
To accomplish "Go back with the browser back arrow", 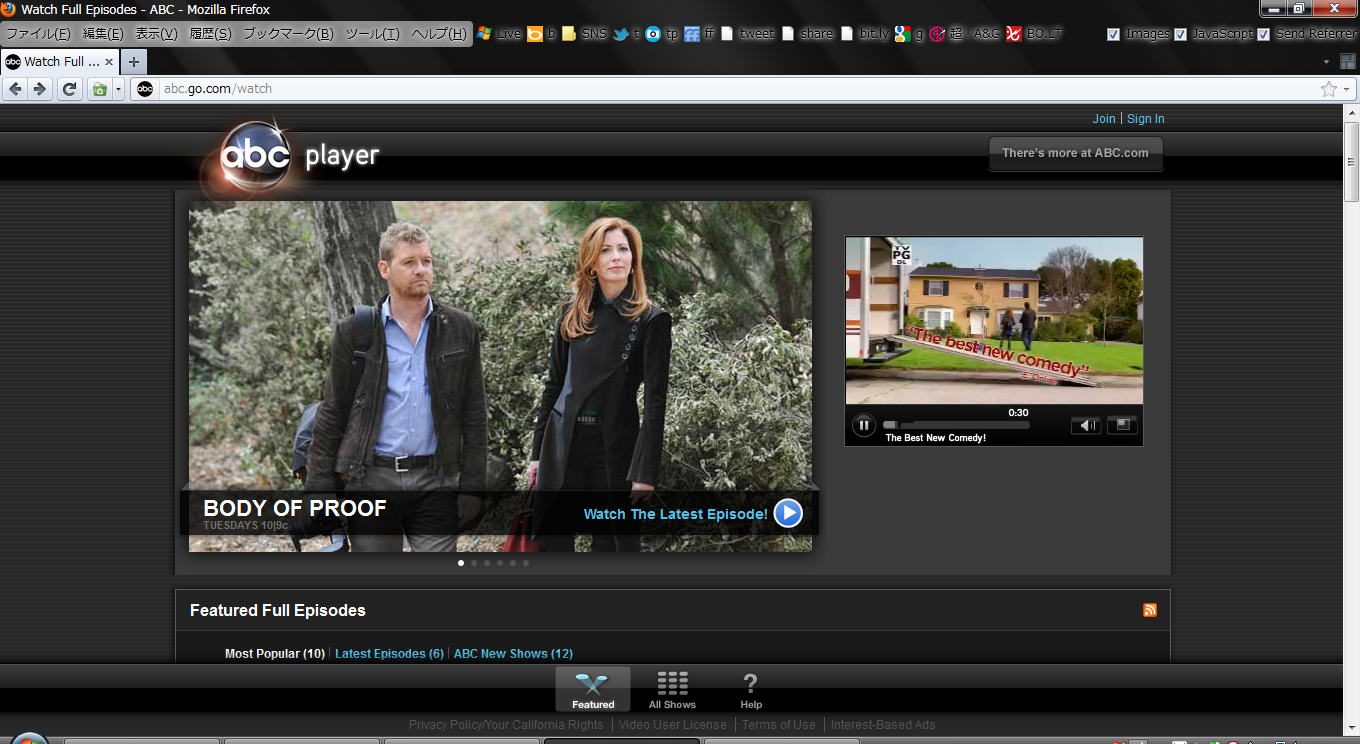I will [x=15, y=89].
